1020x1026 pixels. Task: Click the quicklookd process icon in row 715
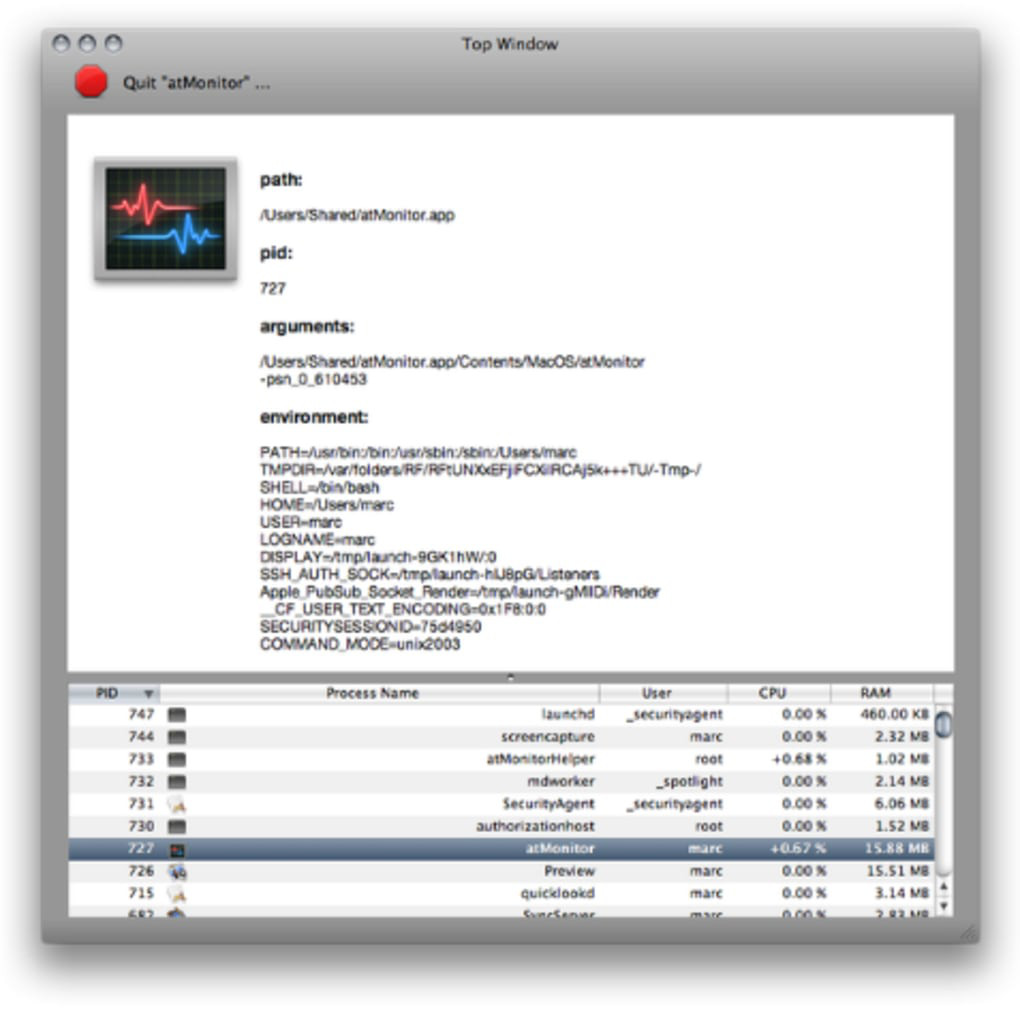177,894
